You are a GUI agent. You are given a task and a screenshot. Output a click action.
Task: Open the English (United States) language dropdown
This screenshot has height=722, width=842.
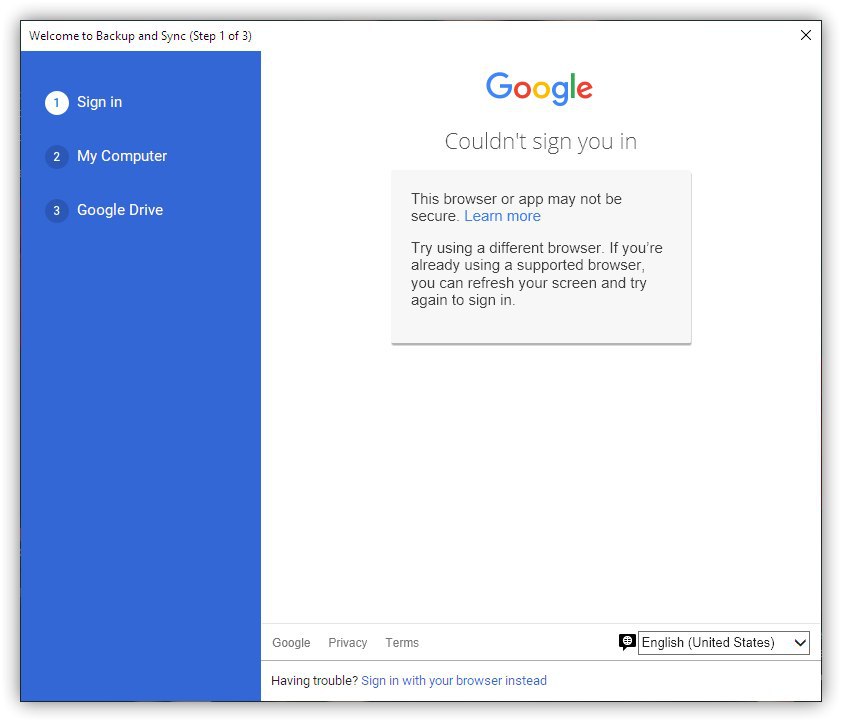coord(723,643)
